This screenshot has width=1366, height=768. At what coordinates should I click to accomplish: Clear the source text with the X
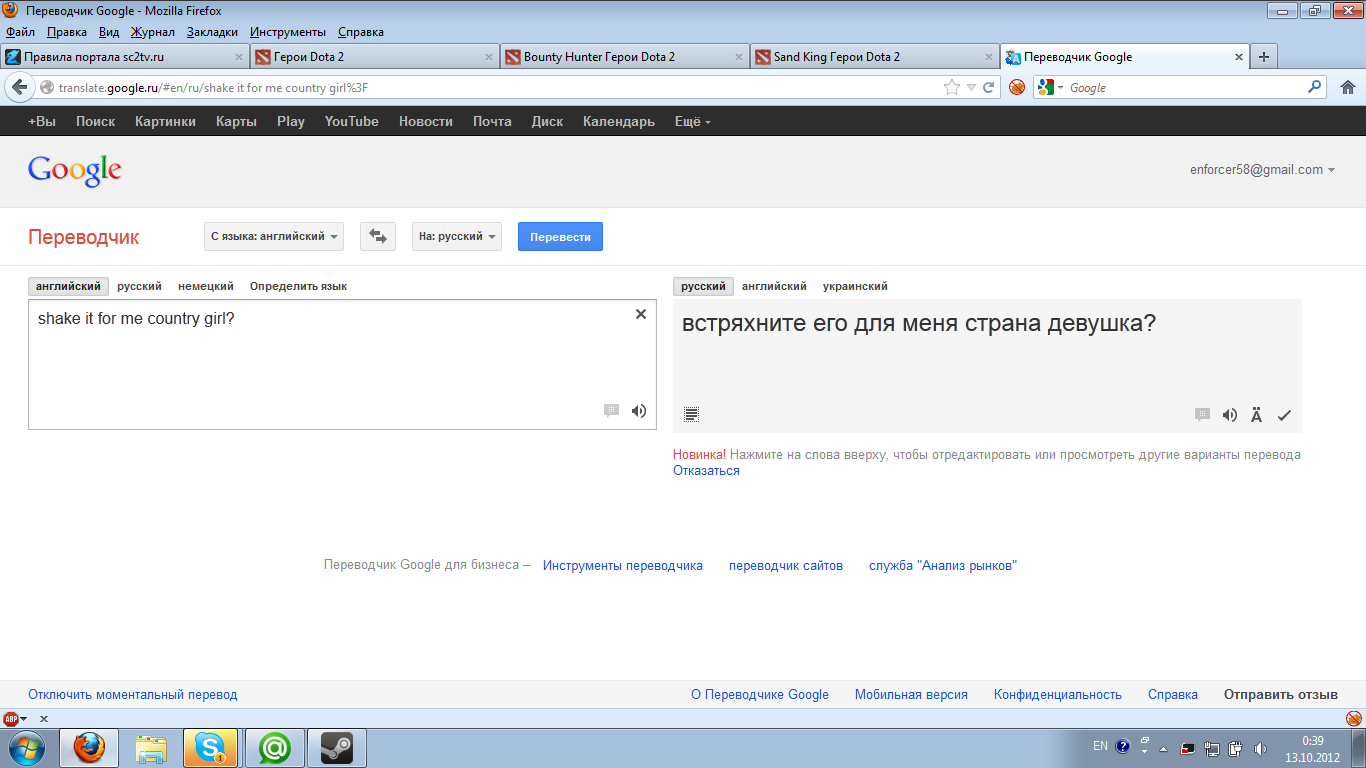(641, 314)
